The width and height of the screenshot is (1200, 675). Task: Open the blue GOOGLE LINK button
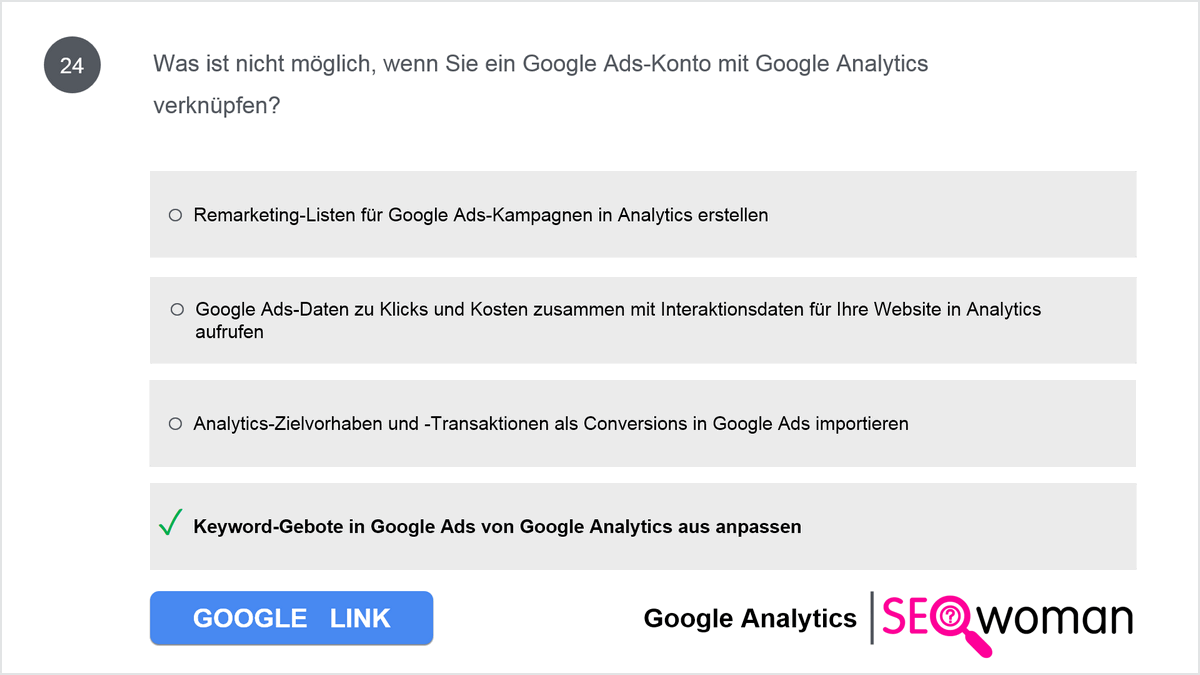pos(291,618)
